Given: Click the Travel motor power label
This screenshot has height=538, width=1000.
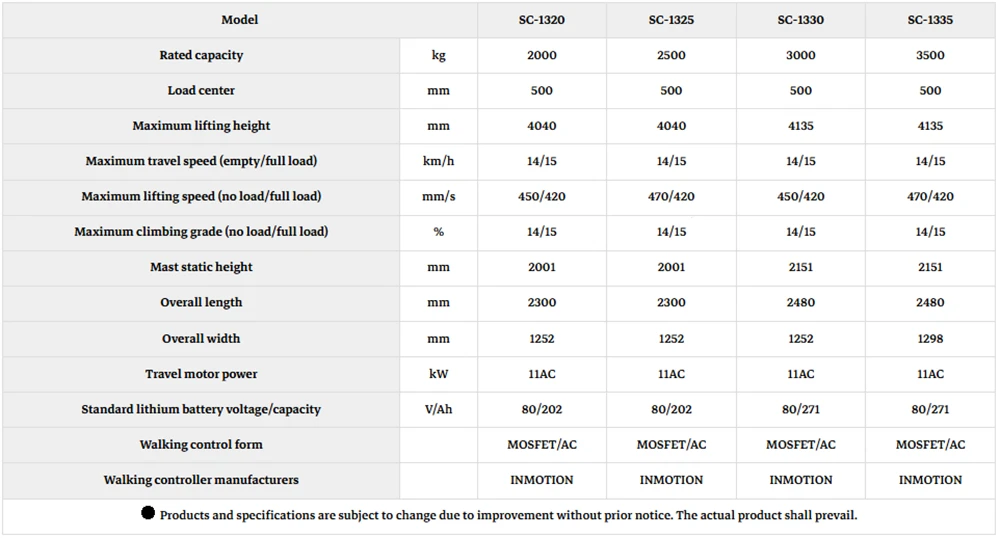Looking at the screenshot, I should 201,374.
